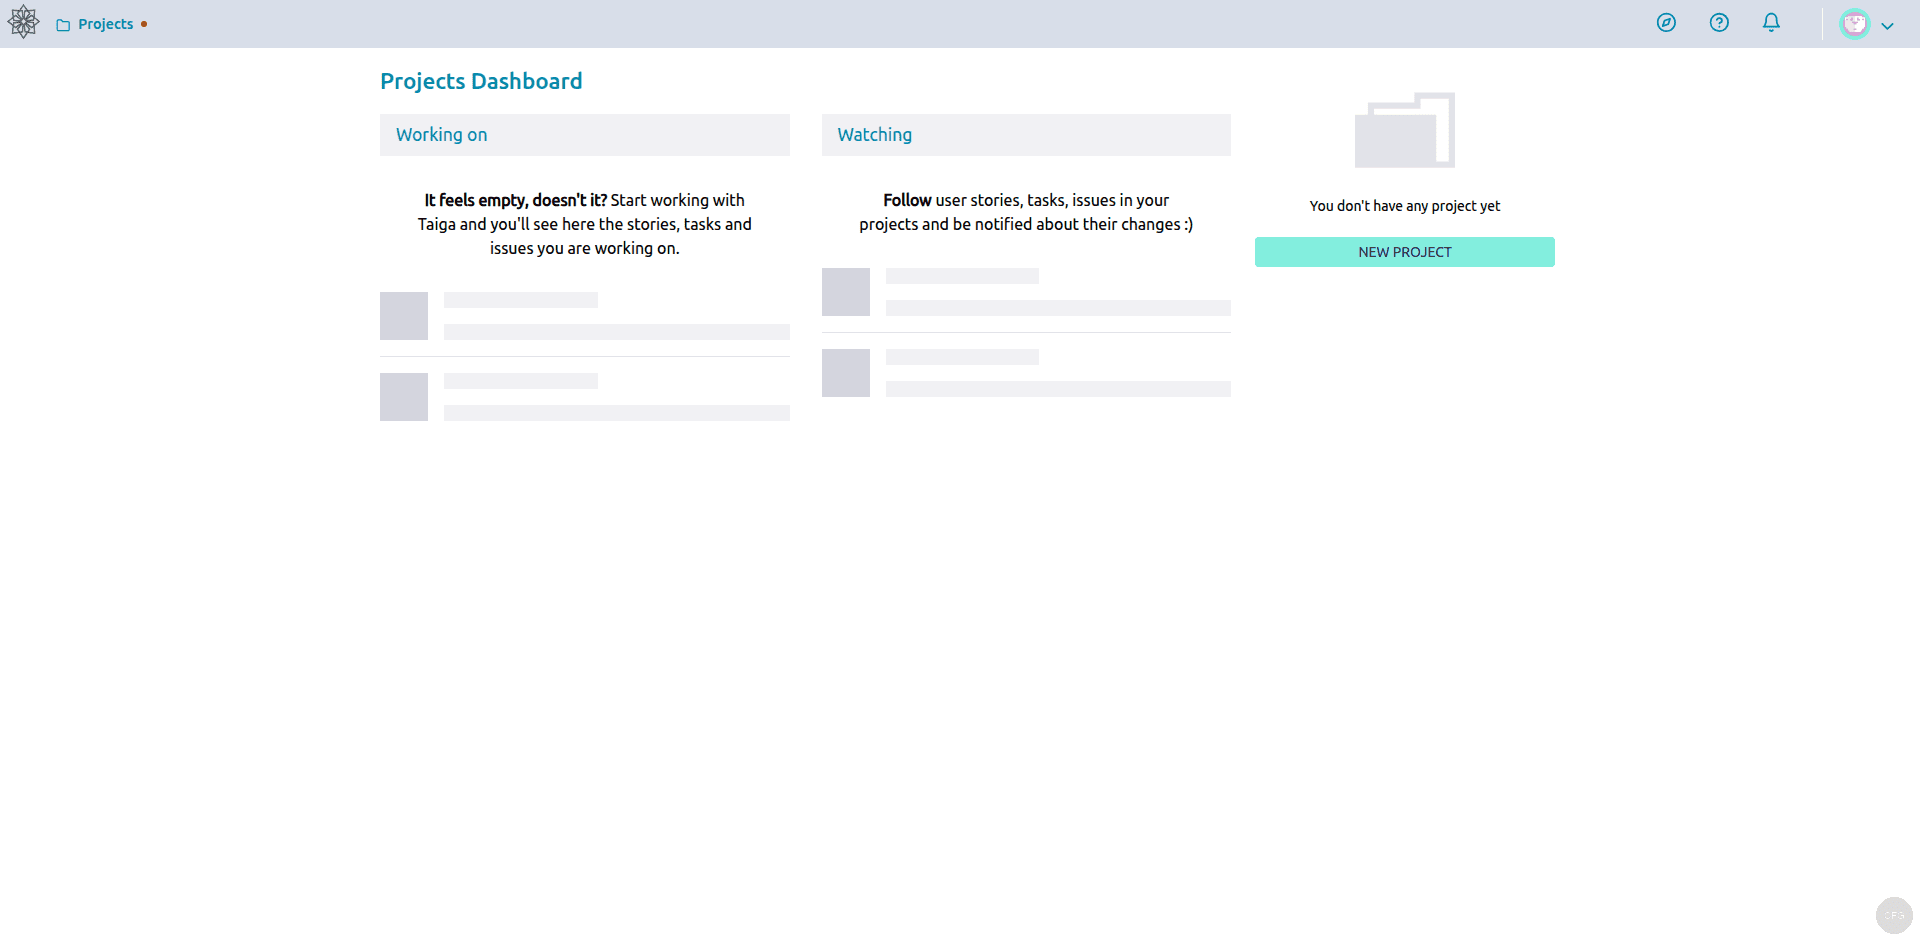The image size is (1920, 941).
Task: Select the Working on section header
Action: (x=441, y=134)
